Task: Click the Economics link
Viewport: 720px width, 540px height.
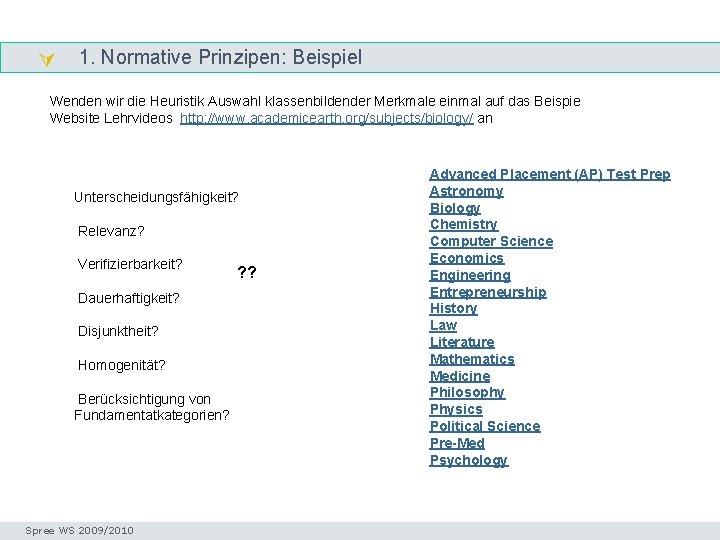Action: pyautogui.click(x=466, y=258)
